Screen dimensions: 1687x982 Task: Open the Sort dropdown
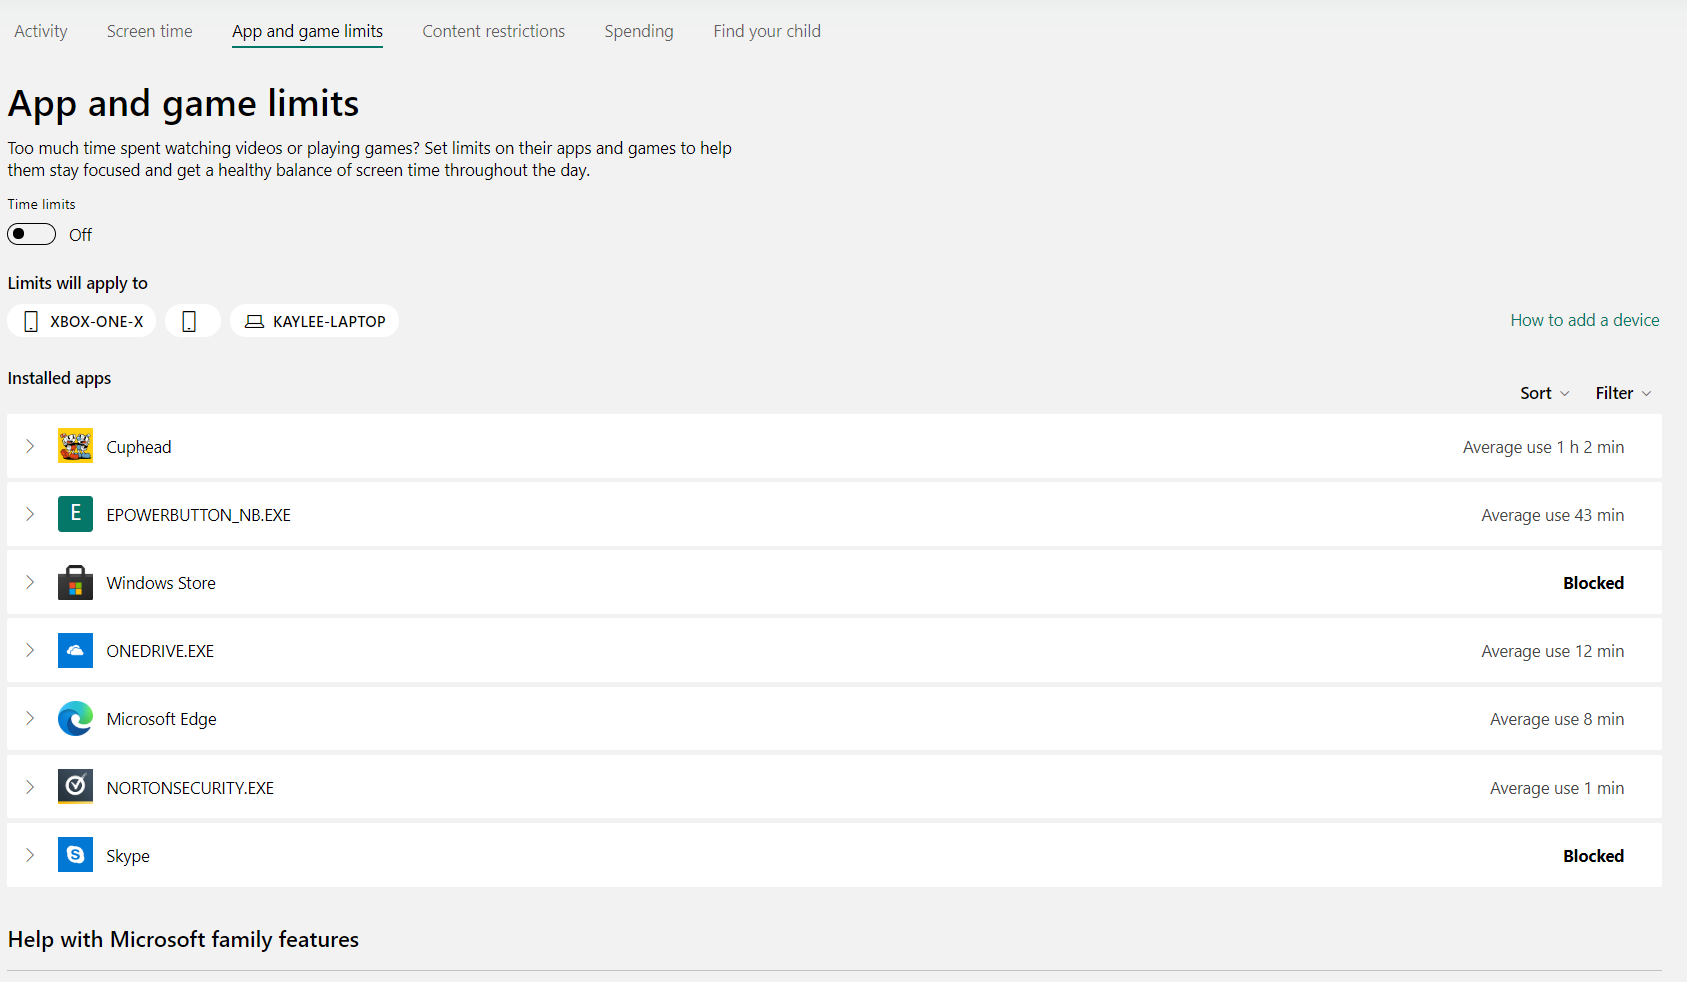(1545, 393)
